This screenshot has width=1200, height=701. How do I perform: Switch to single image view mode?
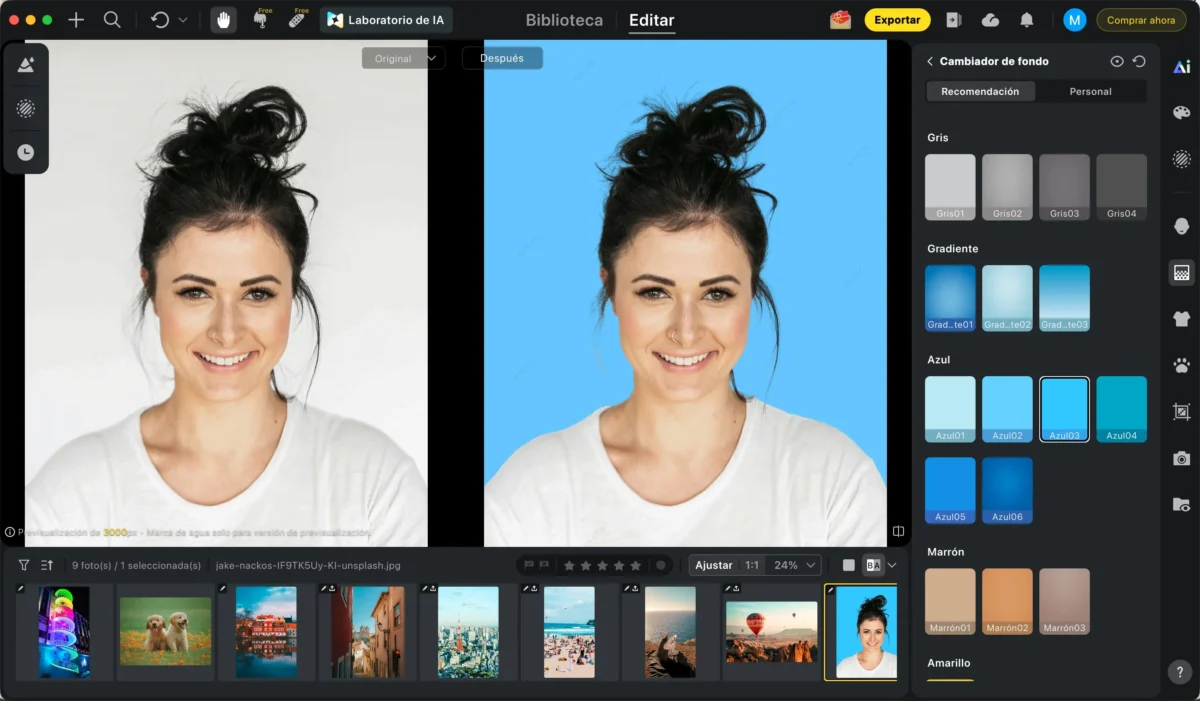pyautogui.click(x=849, y=565)
